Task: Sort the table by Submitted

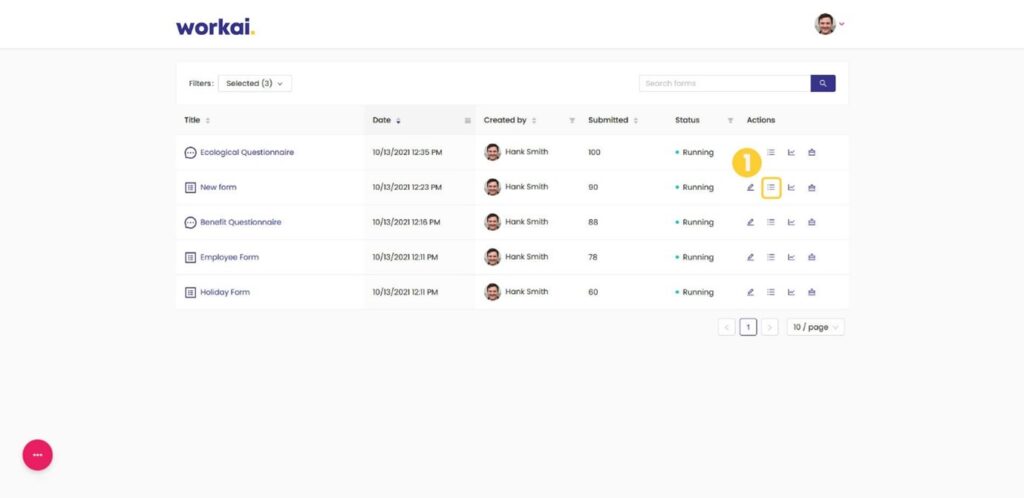Action: (x=635, y=121)
